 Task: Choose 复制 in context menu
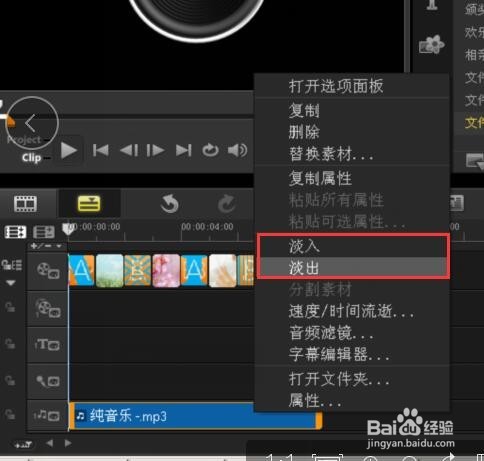pyautogui.click(x=353, y=111)
